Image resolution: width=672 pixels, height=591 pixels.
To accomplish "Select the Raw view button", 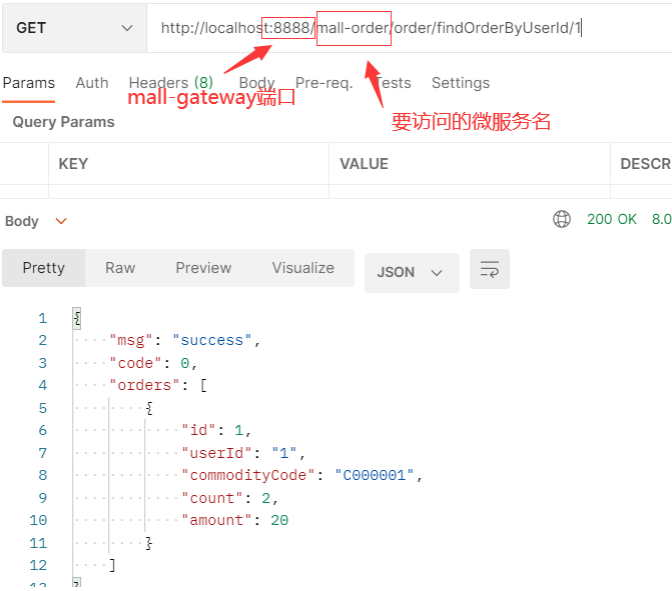I will coord(120,268).
